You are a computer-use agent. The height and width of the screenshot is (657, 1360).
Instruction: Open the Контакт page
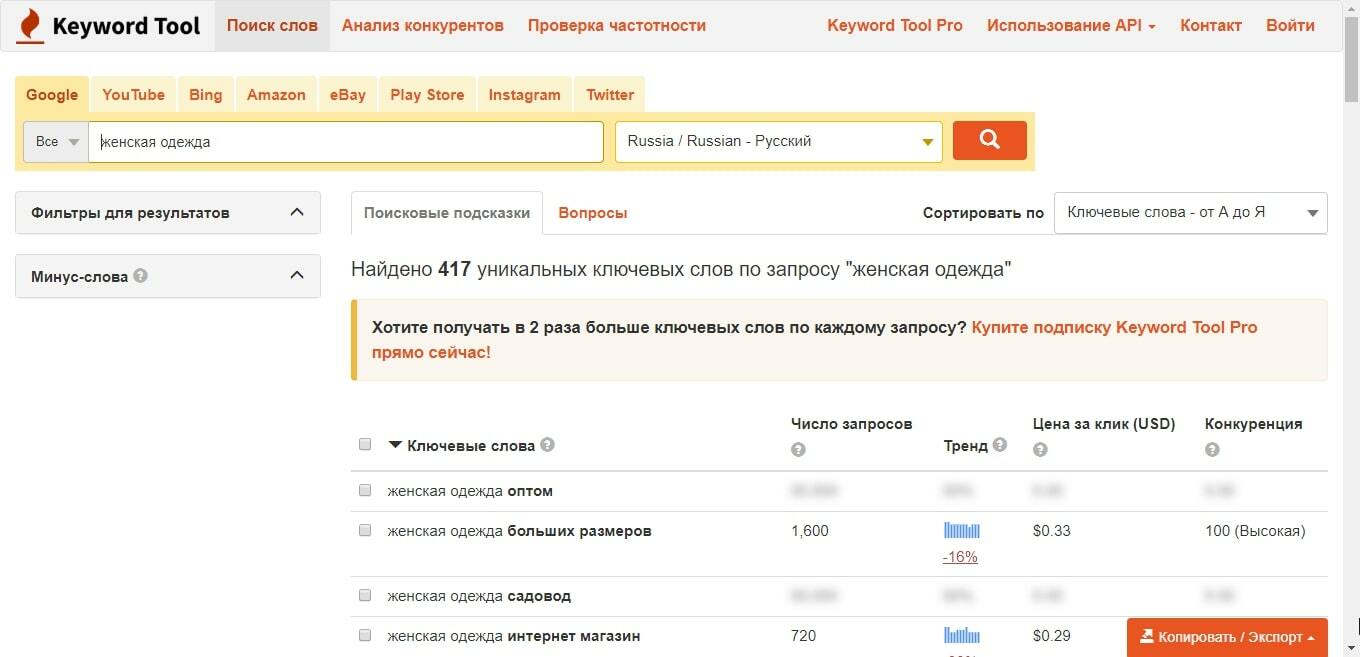(1211, 26)
